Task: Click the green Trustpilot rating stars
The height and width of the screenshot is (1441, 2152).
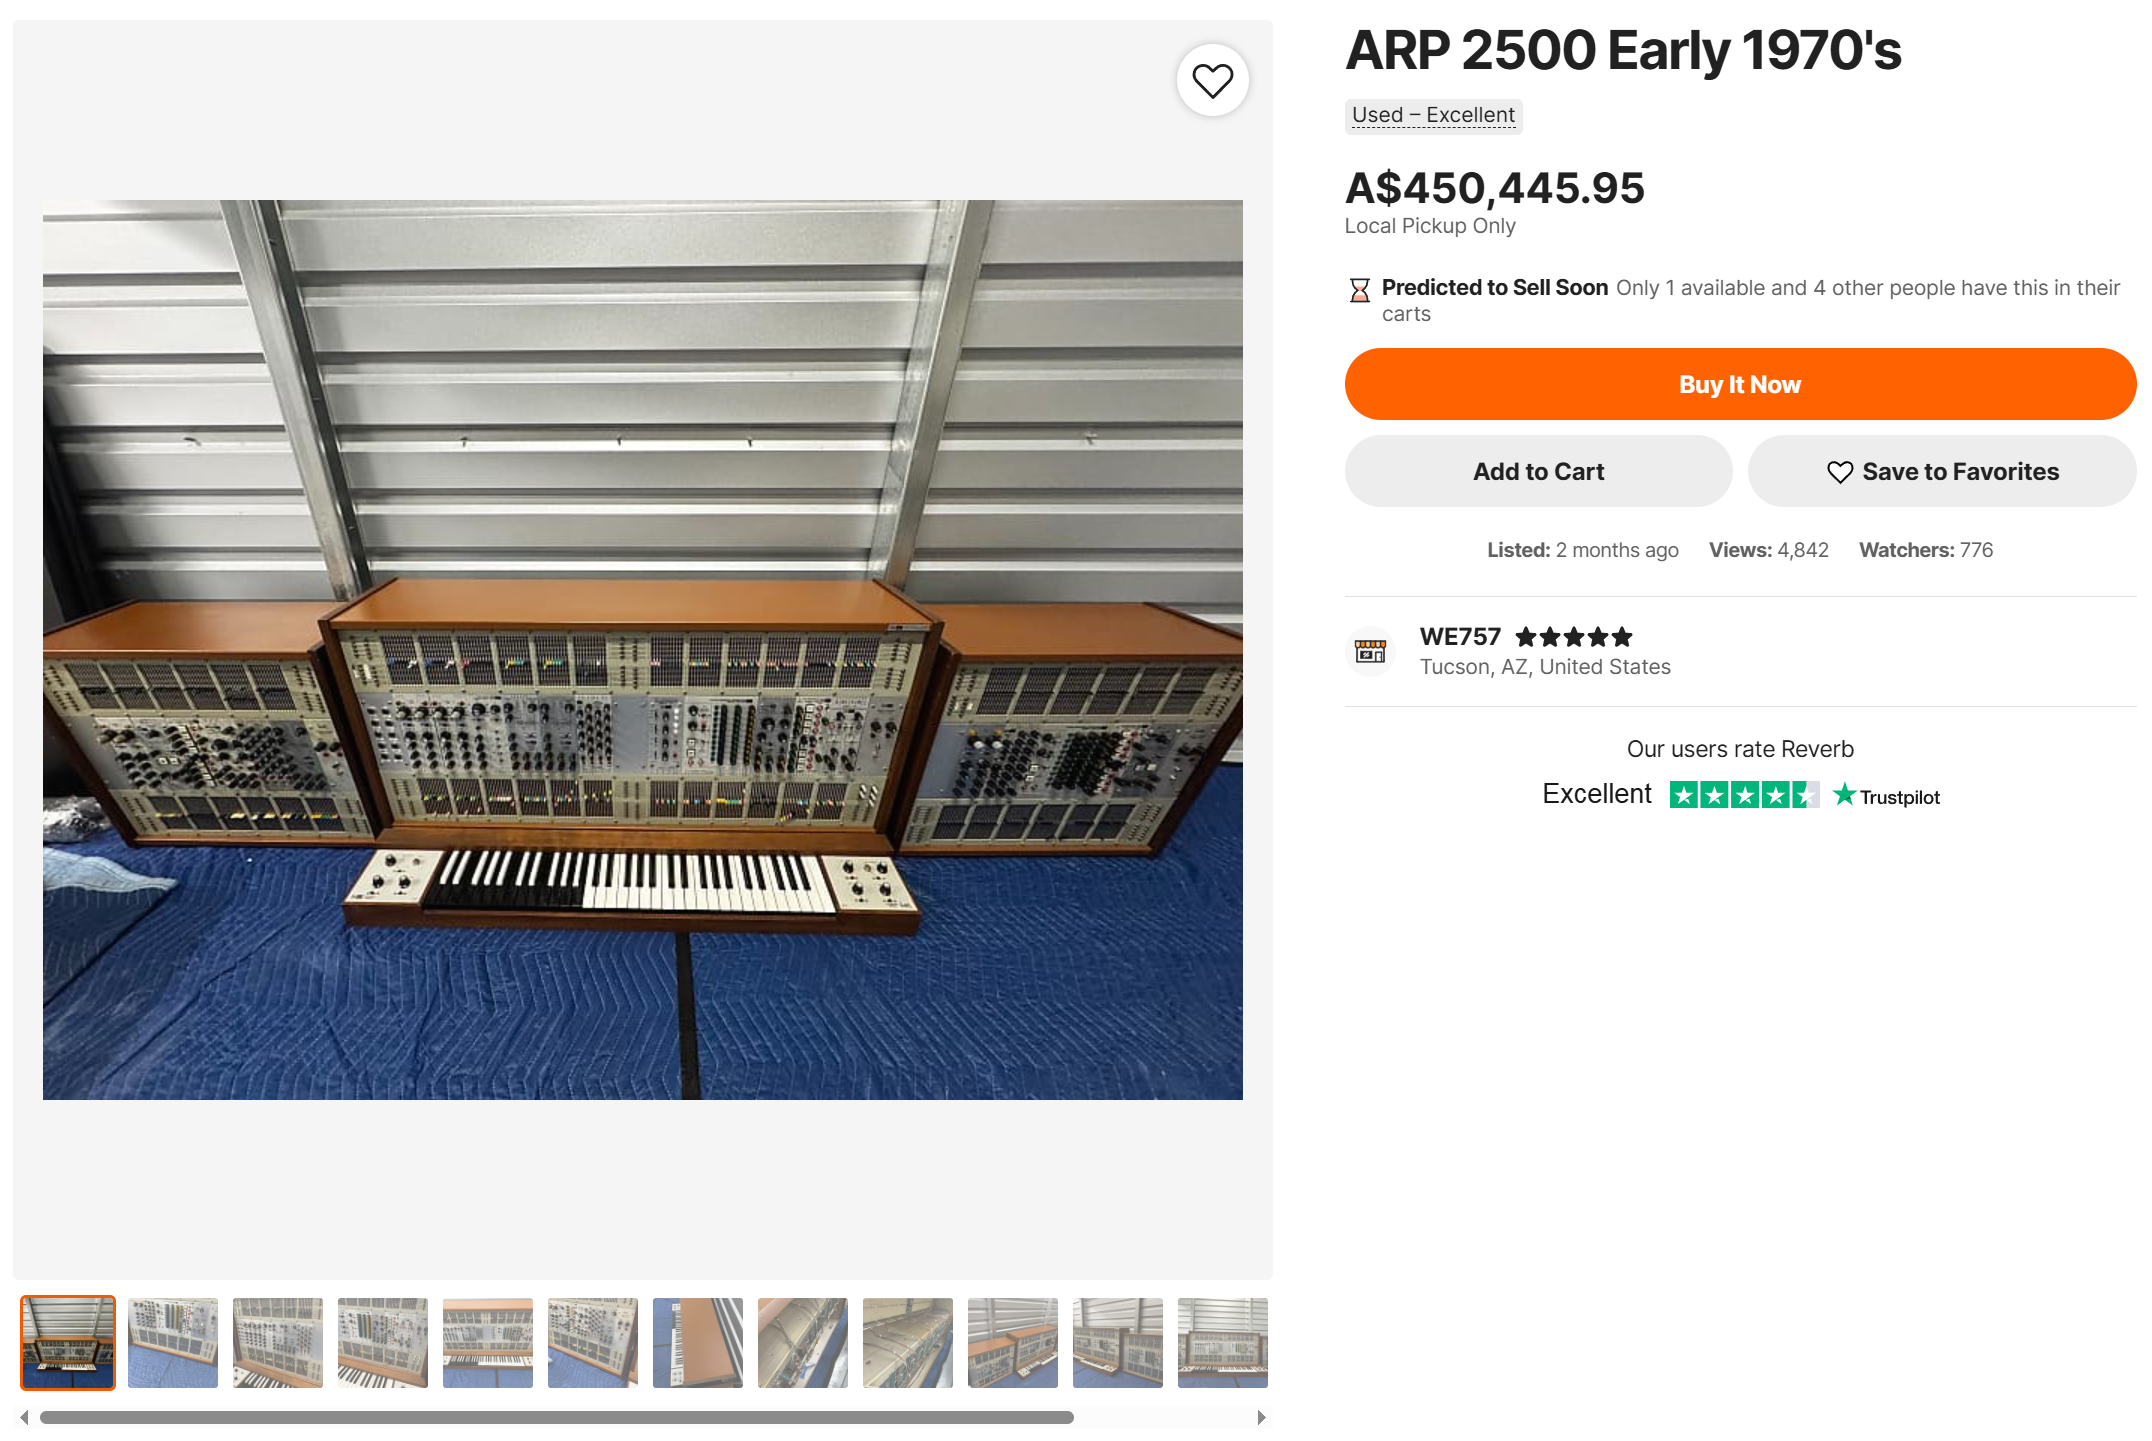Action: click(1743, 795)
